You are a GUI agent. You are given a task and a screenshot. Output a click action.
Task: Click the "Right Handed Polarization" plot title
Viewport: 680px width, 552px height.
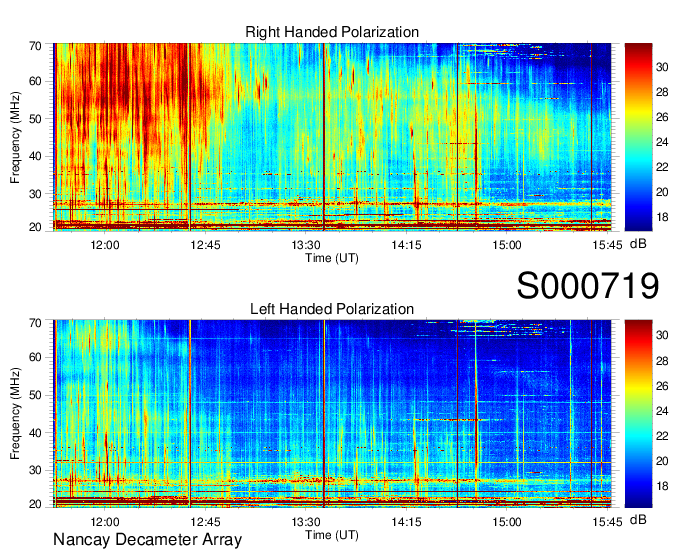(x=332, y=32)
